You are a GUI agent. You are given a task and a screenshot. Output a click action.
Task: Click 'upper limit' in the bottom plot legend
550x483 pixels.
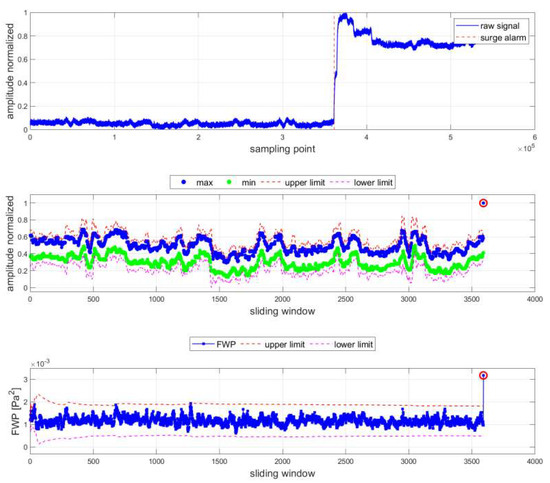click(x=284, y=344)
